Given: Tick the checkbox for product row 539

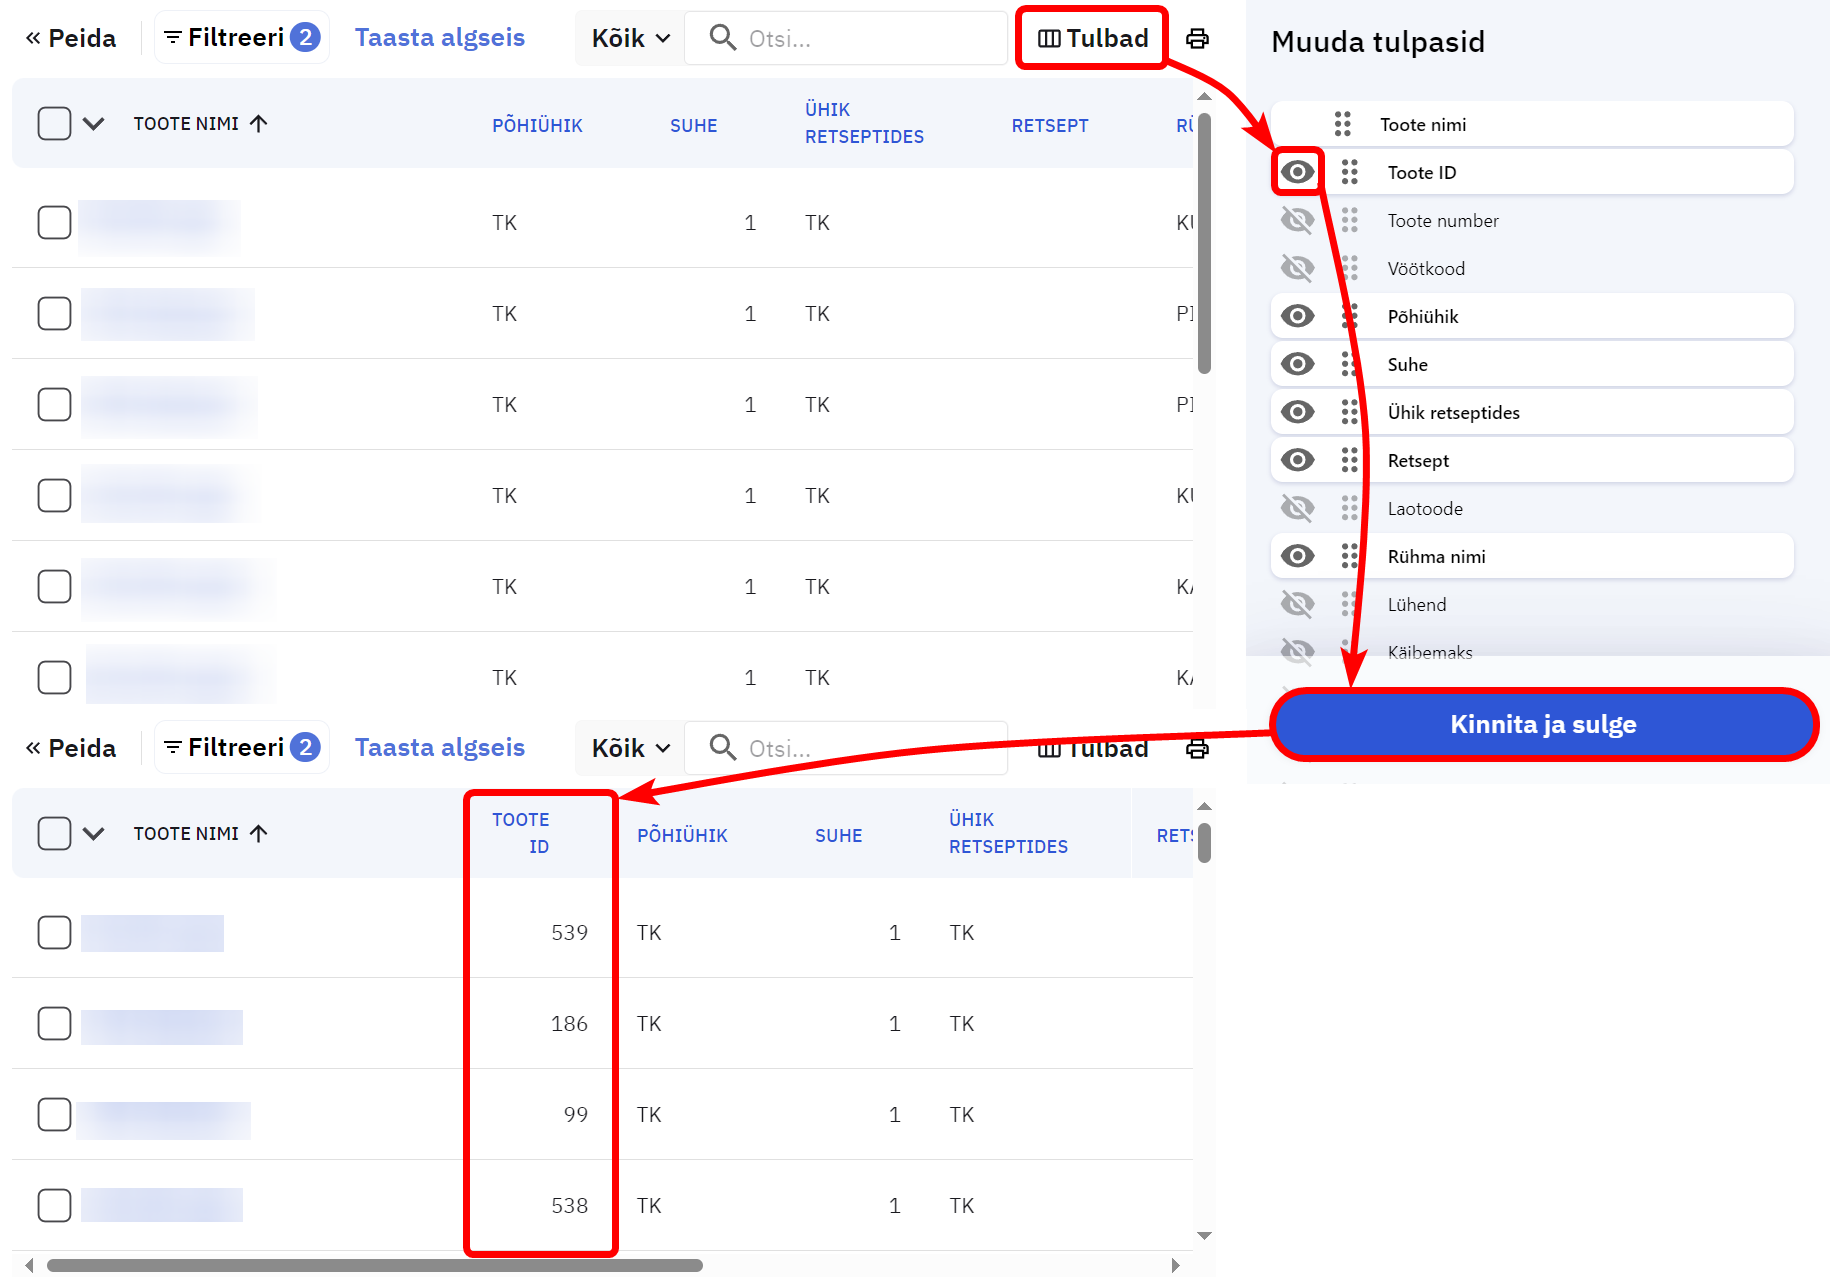Looking at the screenshot, I should (x=54, y=933).
